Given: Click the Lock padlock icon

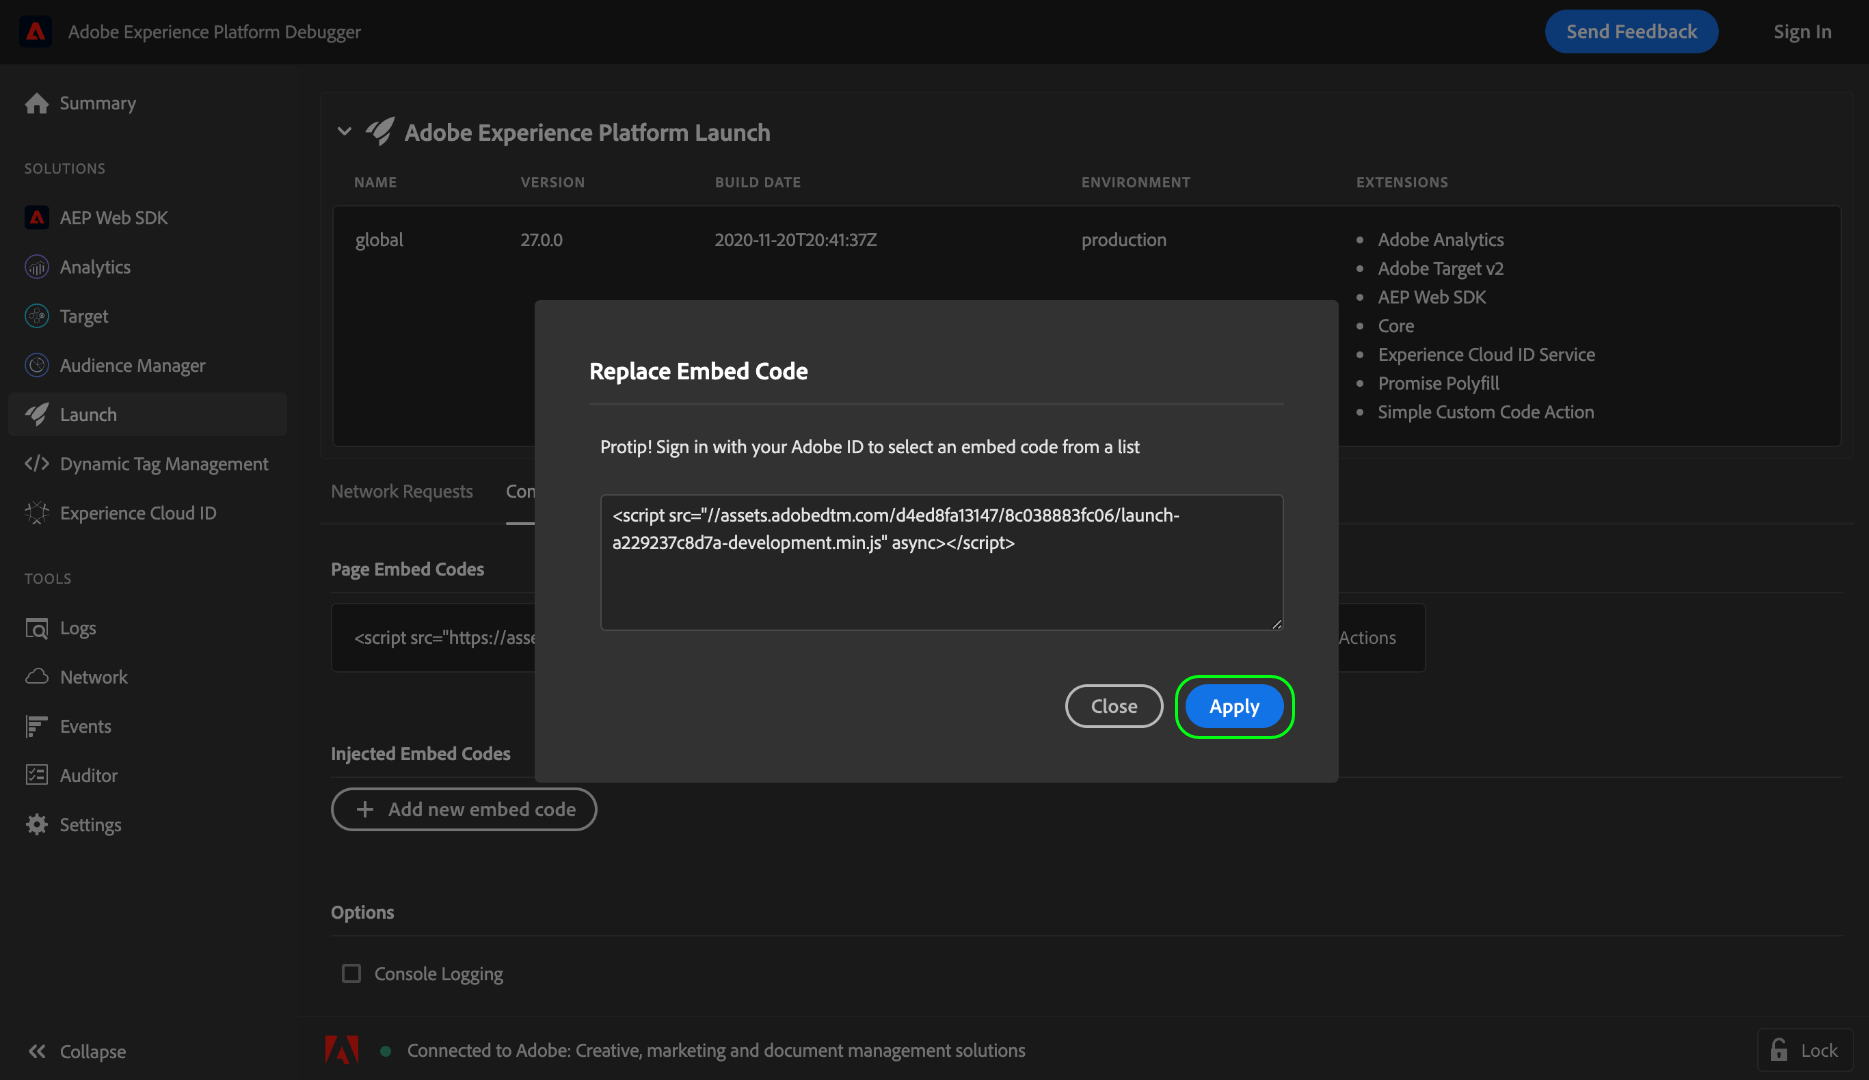Looking at the screenshot, I should pos(1779,1050).
